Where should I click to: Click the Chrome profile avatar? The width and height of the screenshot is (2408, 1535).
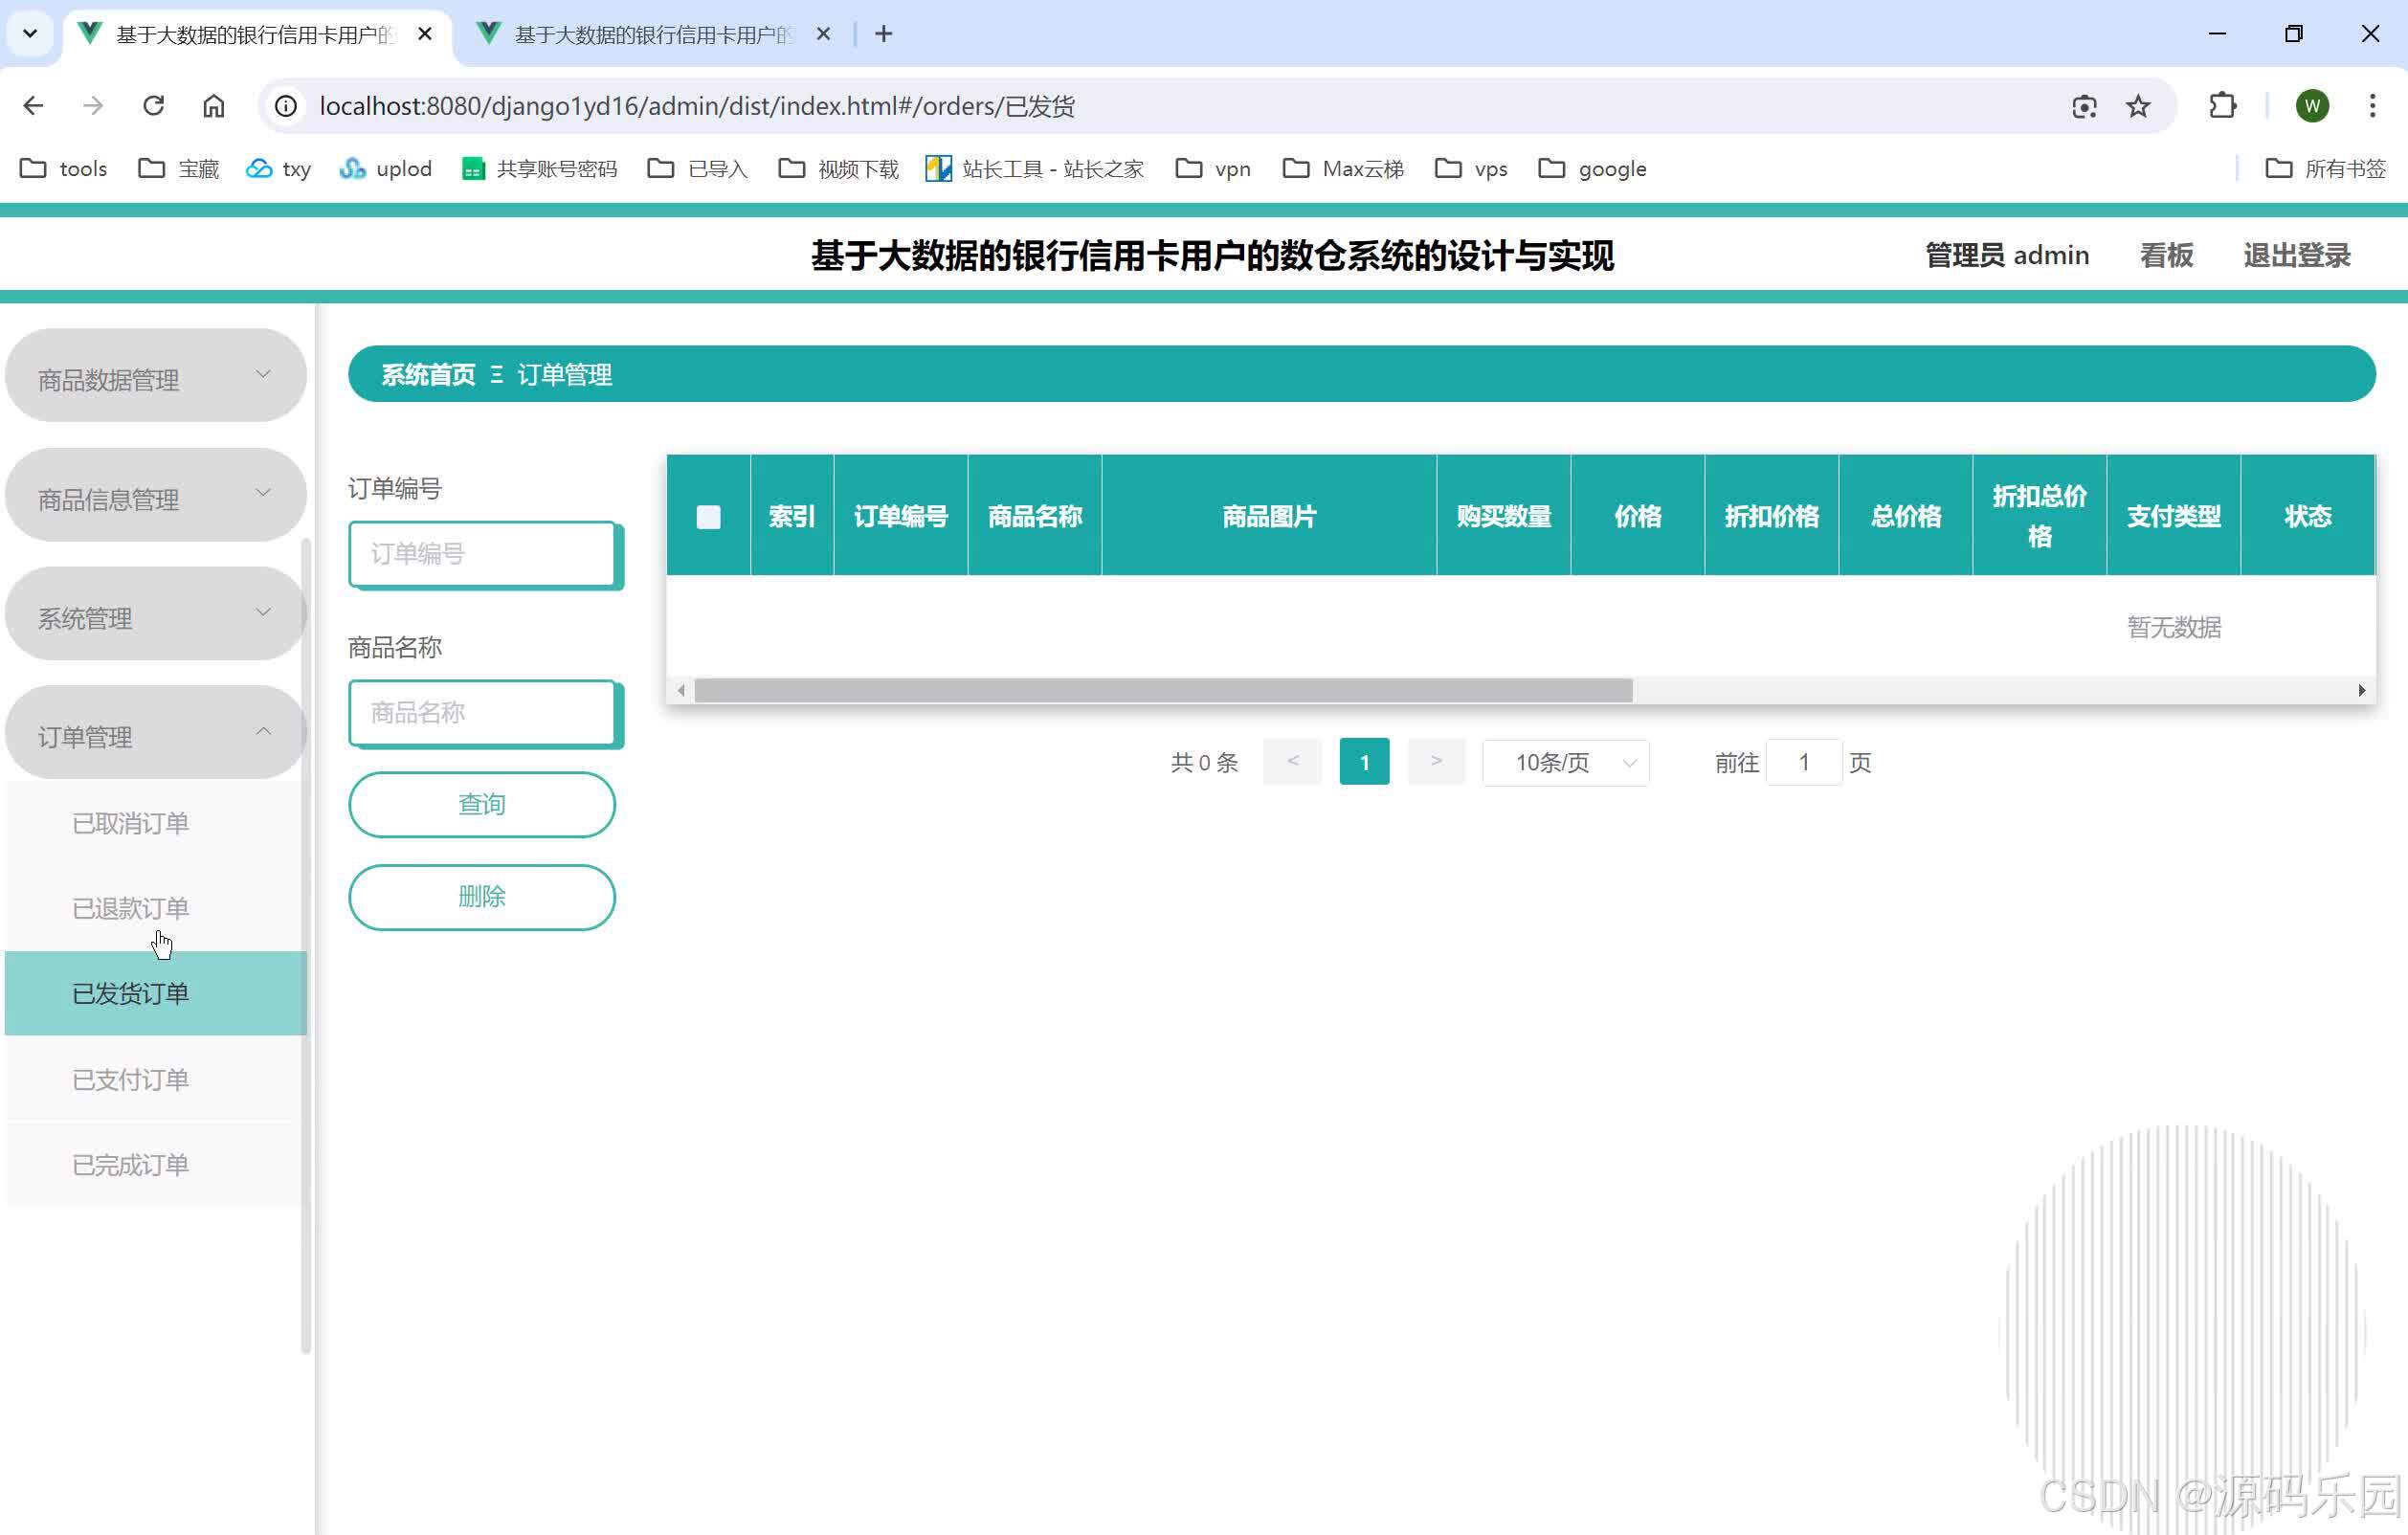(2312, 105)
